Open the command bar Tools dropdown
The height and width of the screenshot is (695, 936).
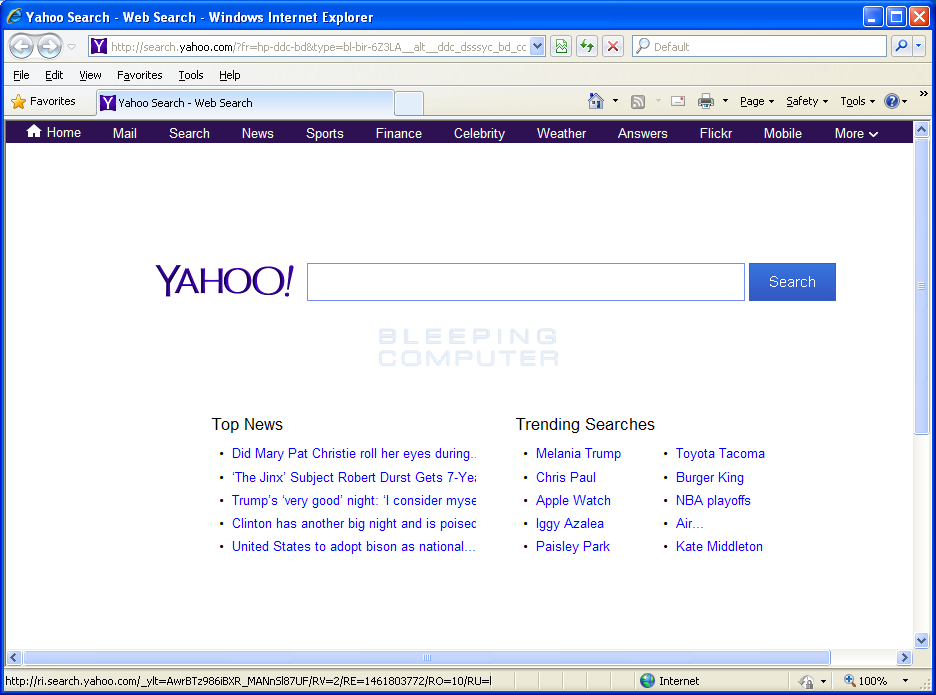[858, 102]
